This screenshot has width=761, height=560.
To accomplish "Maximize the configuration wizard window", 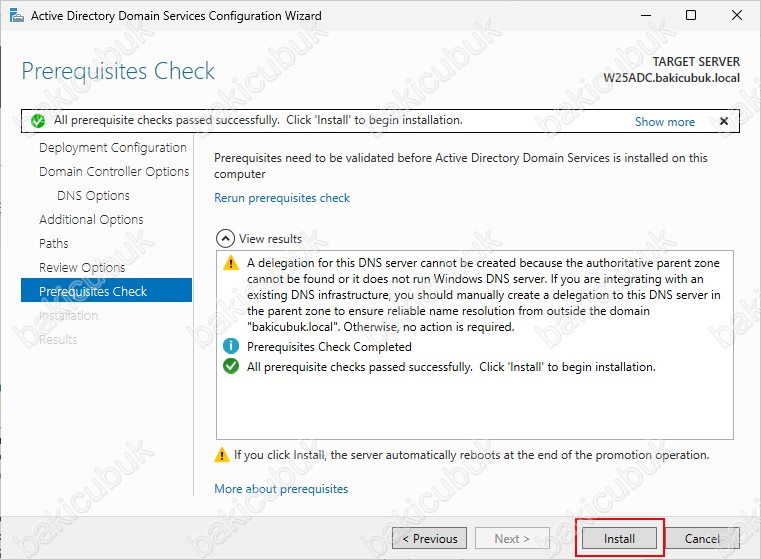I will [x=691, y=16].
